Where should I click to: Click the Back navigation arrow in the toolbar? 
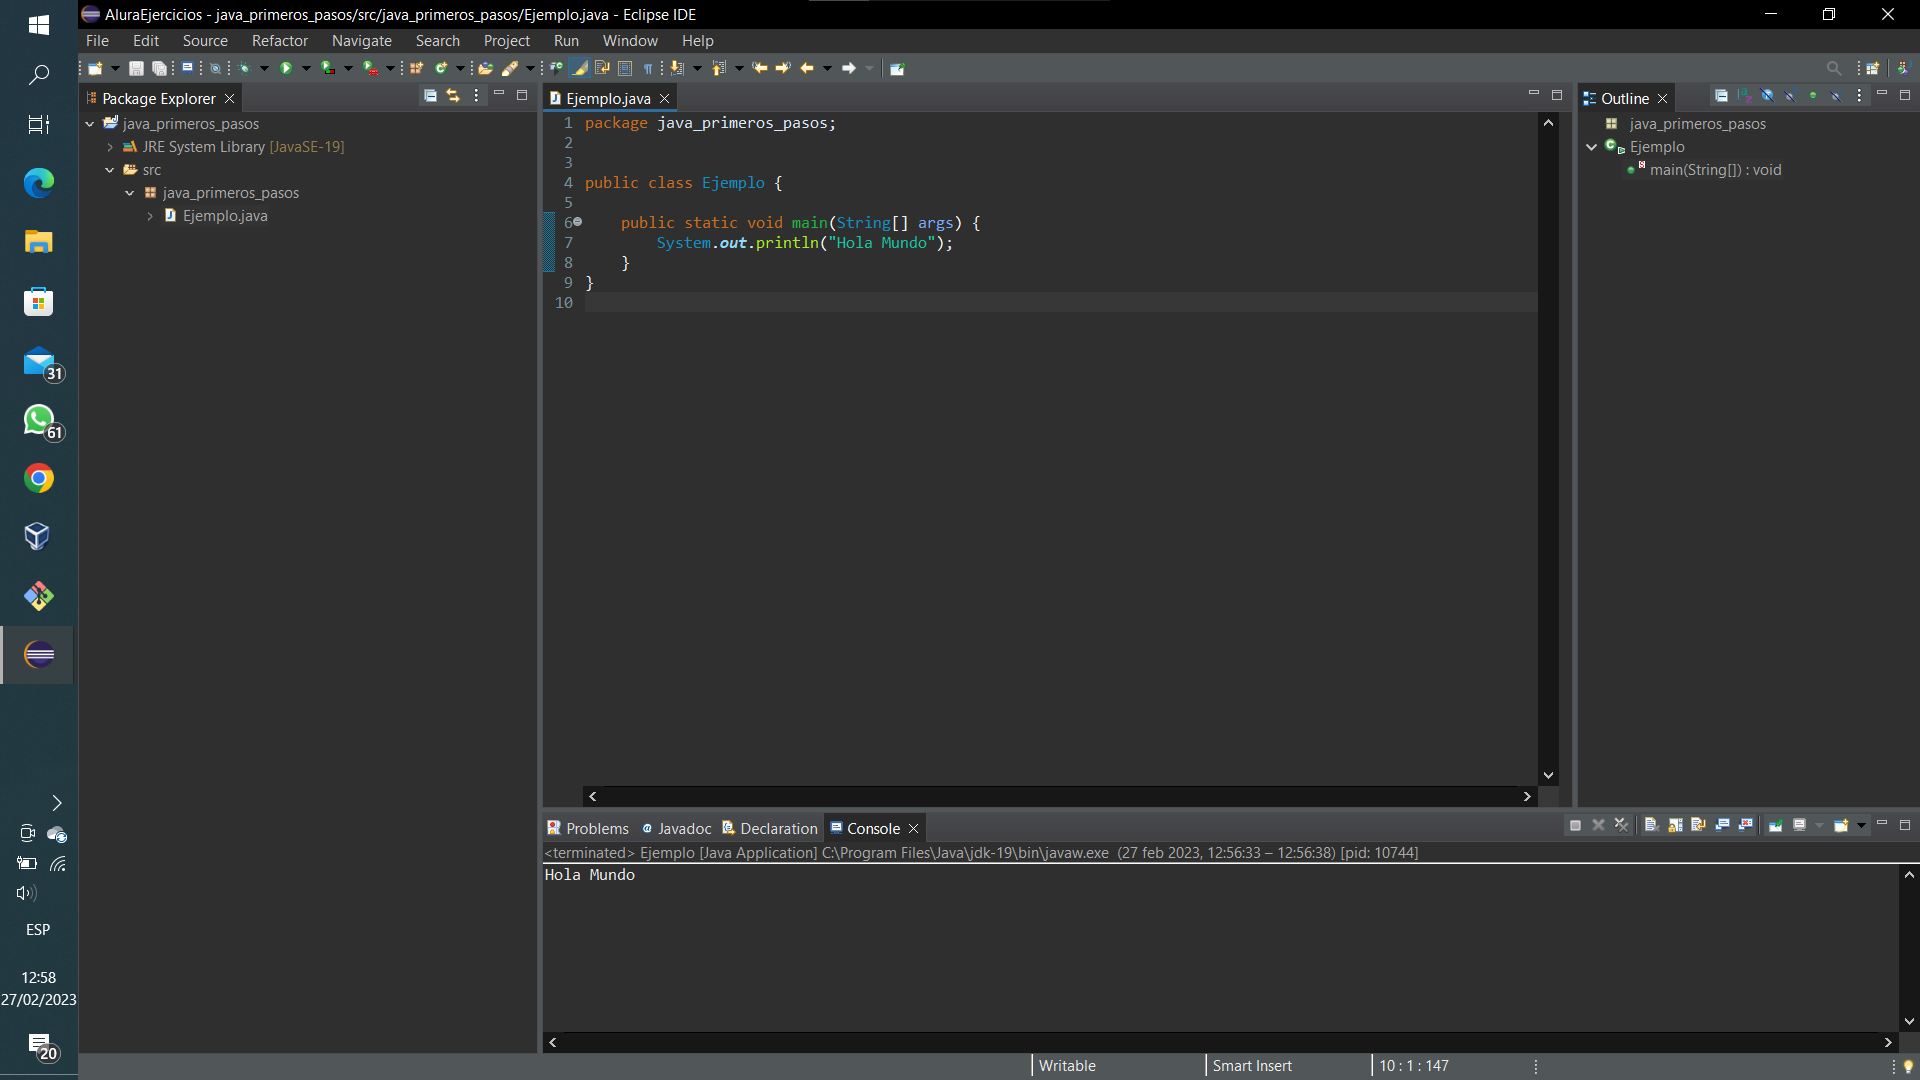pyautogui.click(x=806, y=68)
